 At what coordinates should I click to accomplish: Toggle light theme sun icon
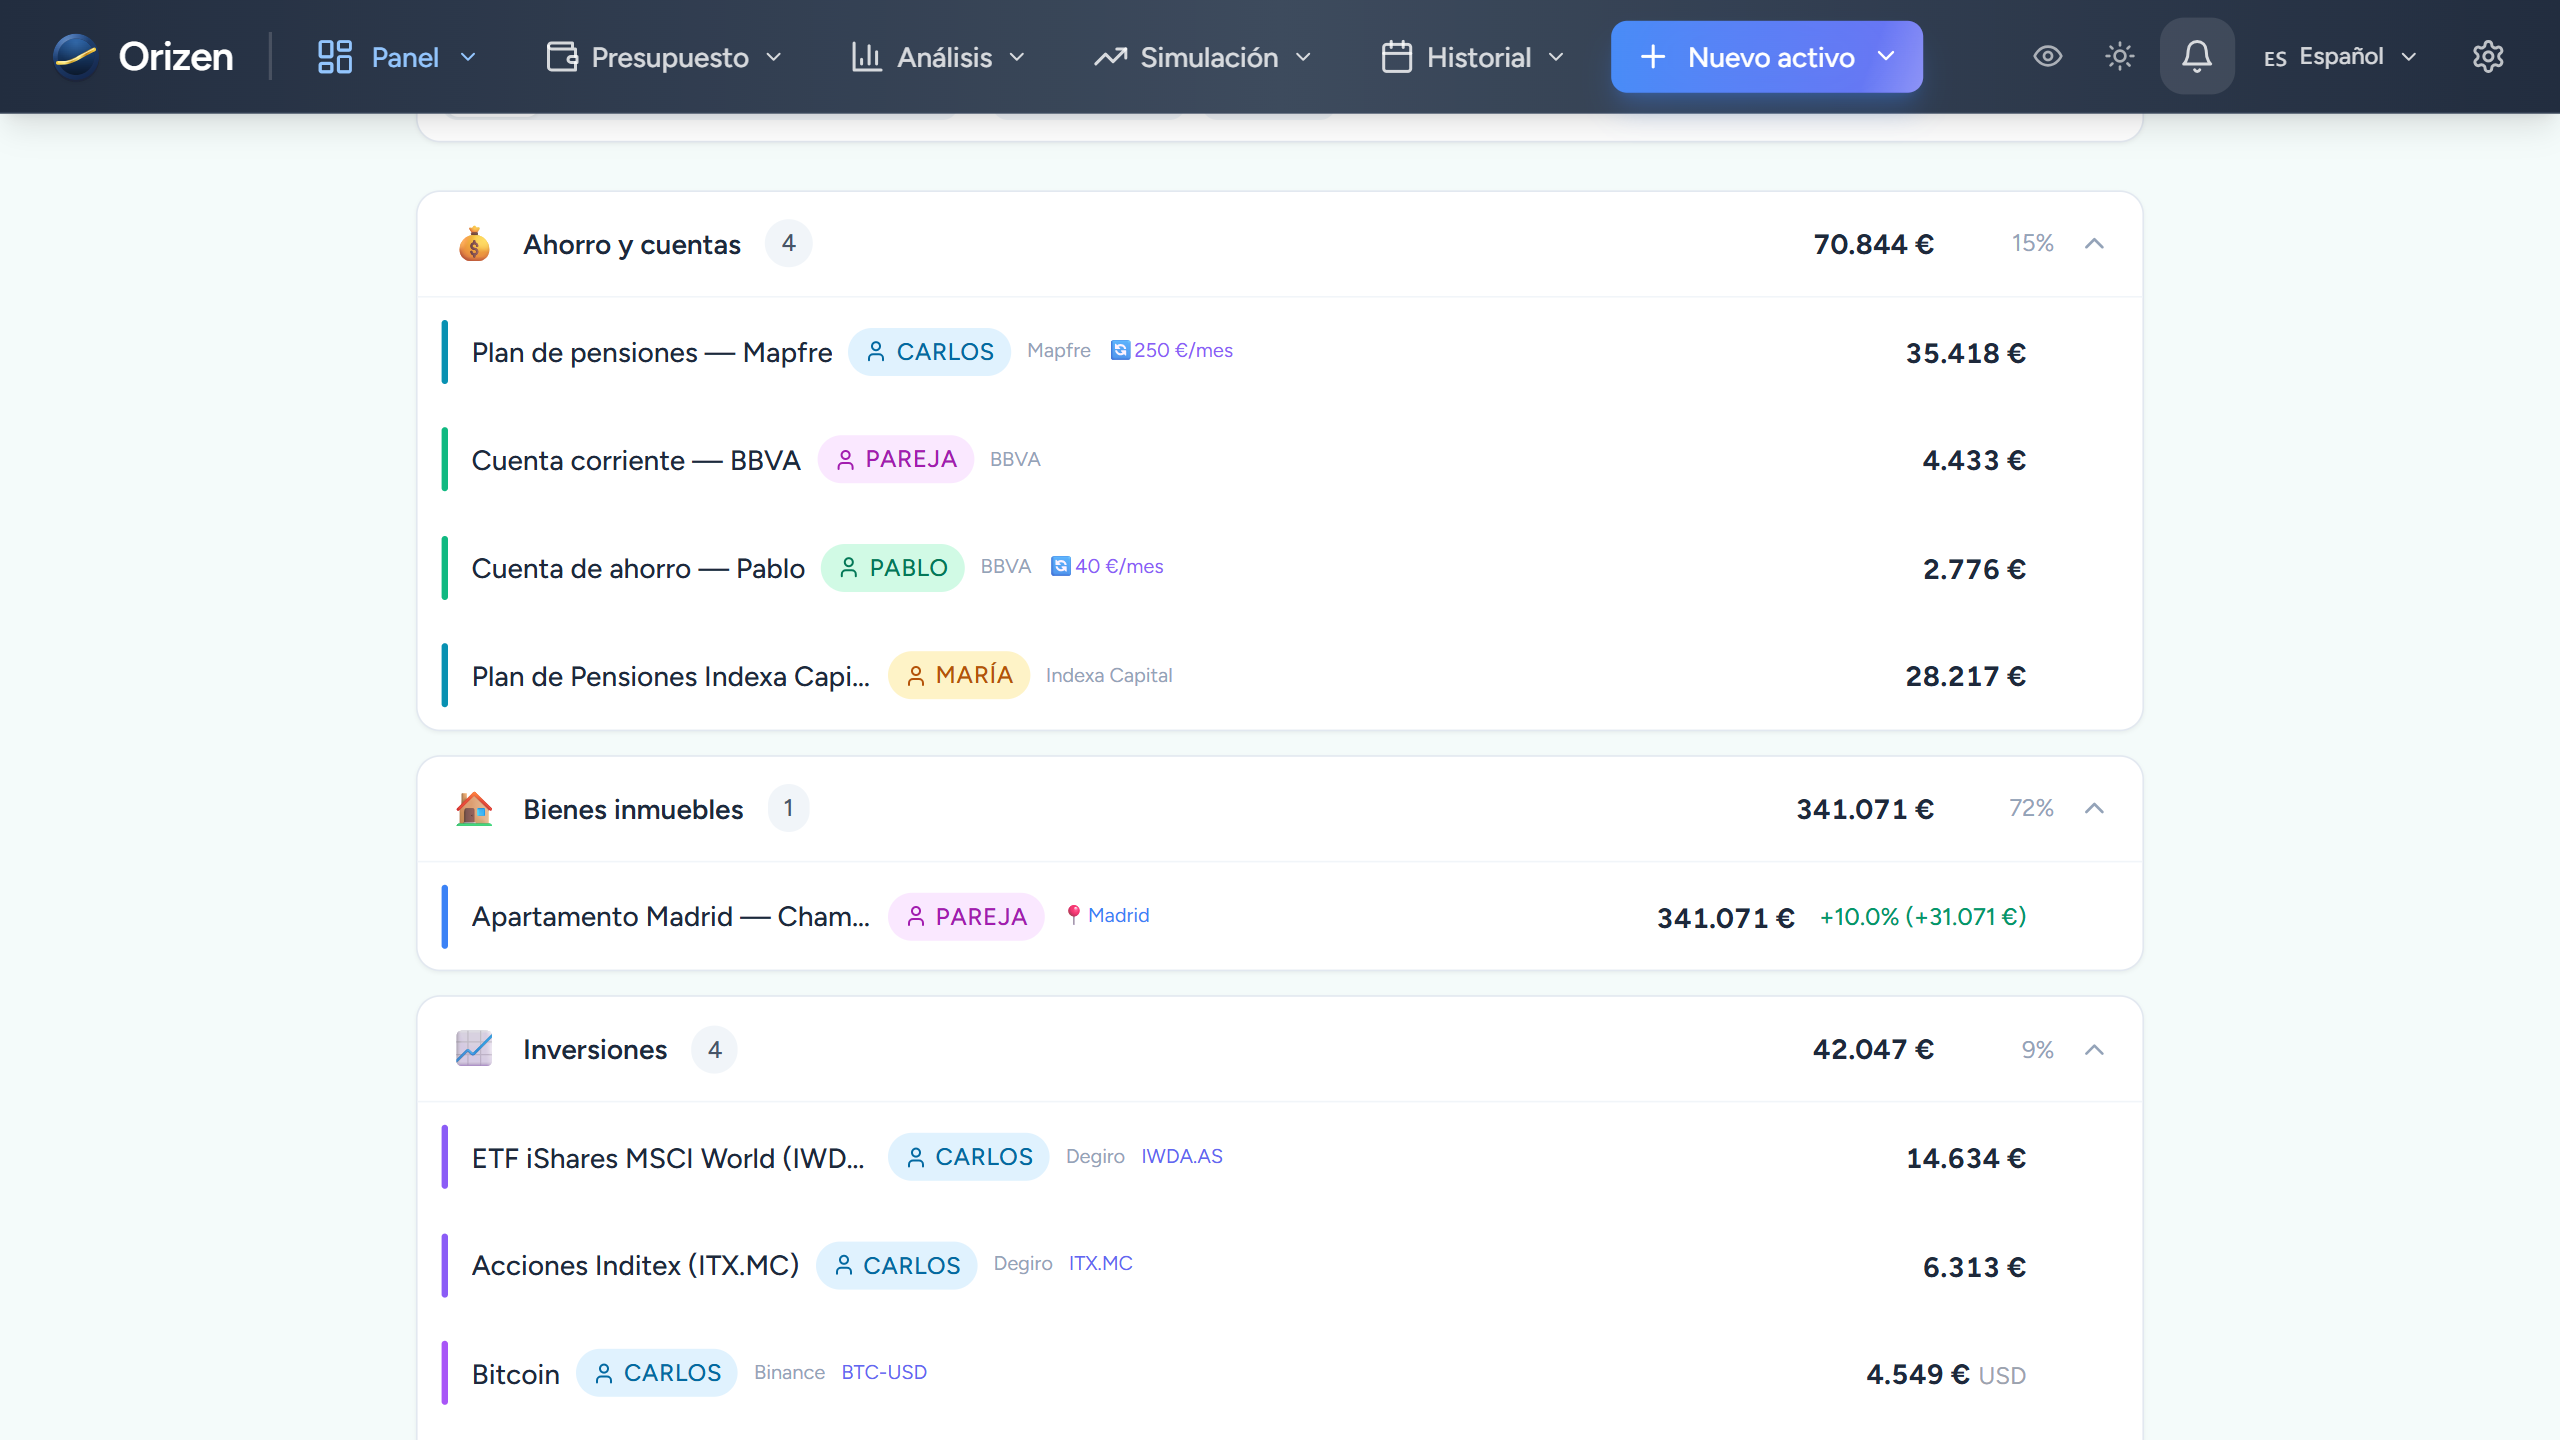(2119, 56)
